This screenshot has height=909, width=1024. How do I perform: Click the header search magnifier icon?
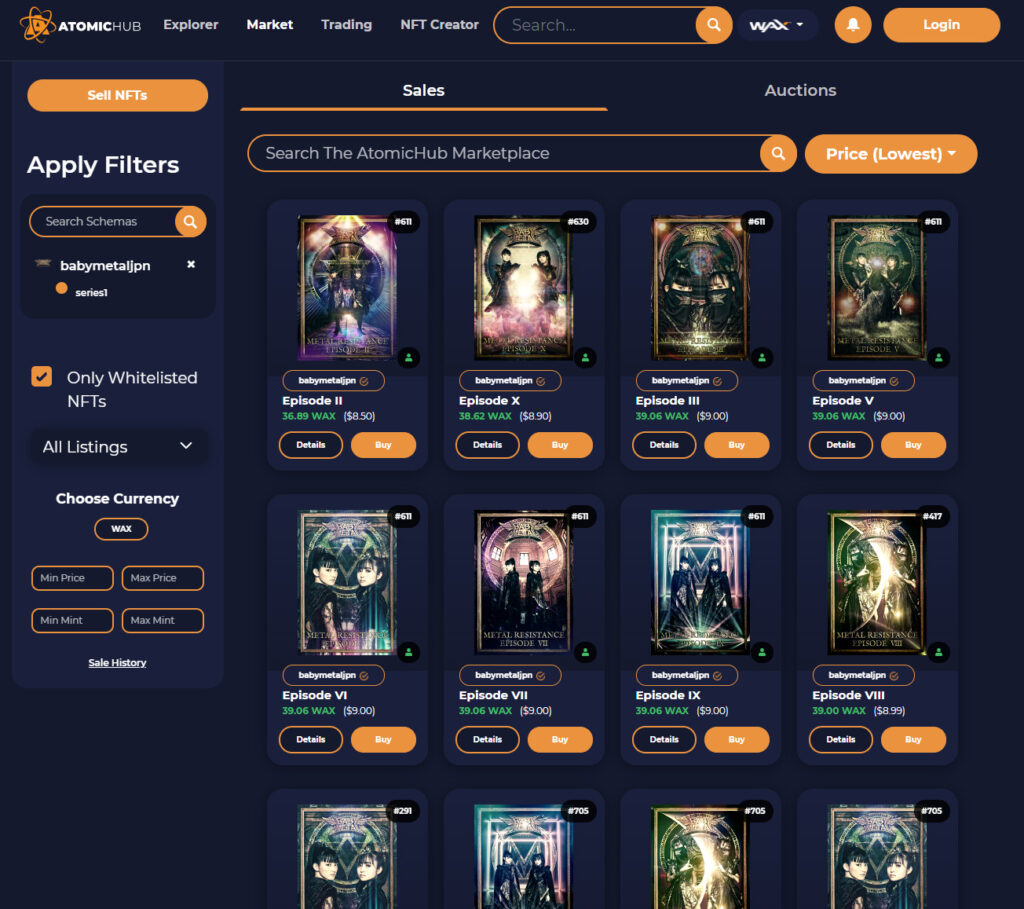pos(714,25)
